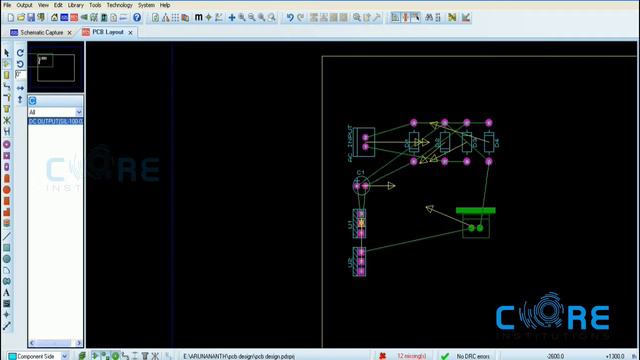Viewport: 640px width, 360px height.
Task: Open the Output menu
Action: 24,5
